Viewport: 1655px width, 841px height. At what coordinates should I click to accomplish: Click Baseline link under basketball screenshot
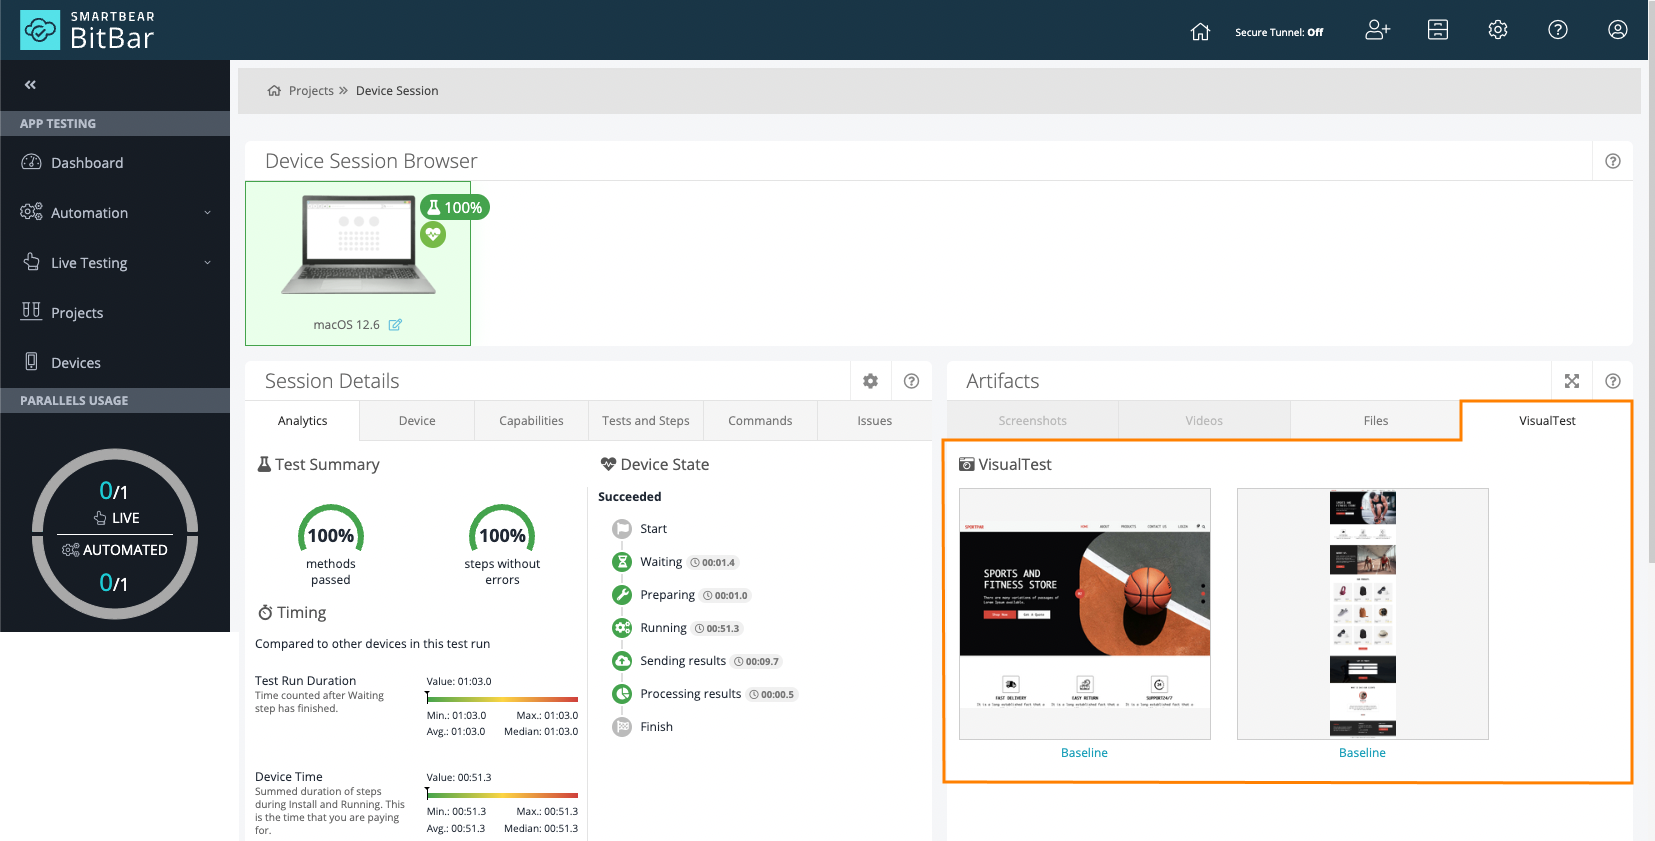point(1084,753)
